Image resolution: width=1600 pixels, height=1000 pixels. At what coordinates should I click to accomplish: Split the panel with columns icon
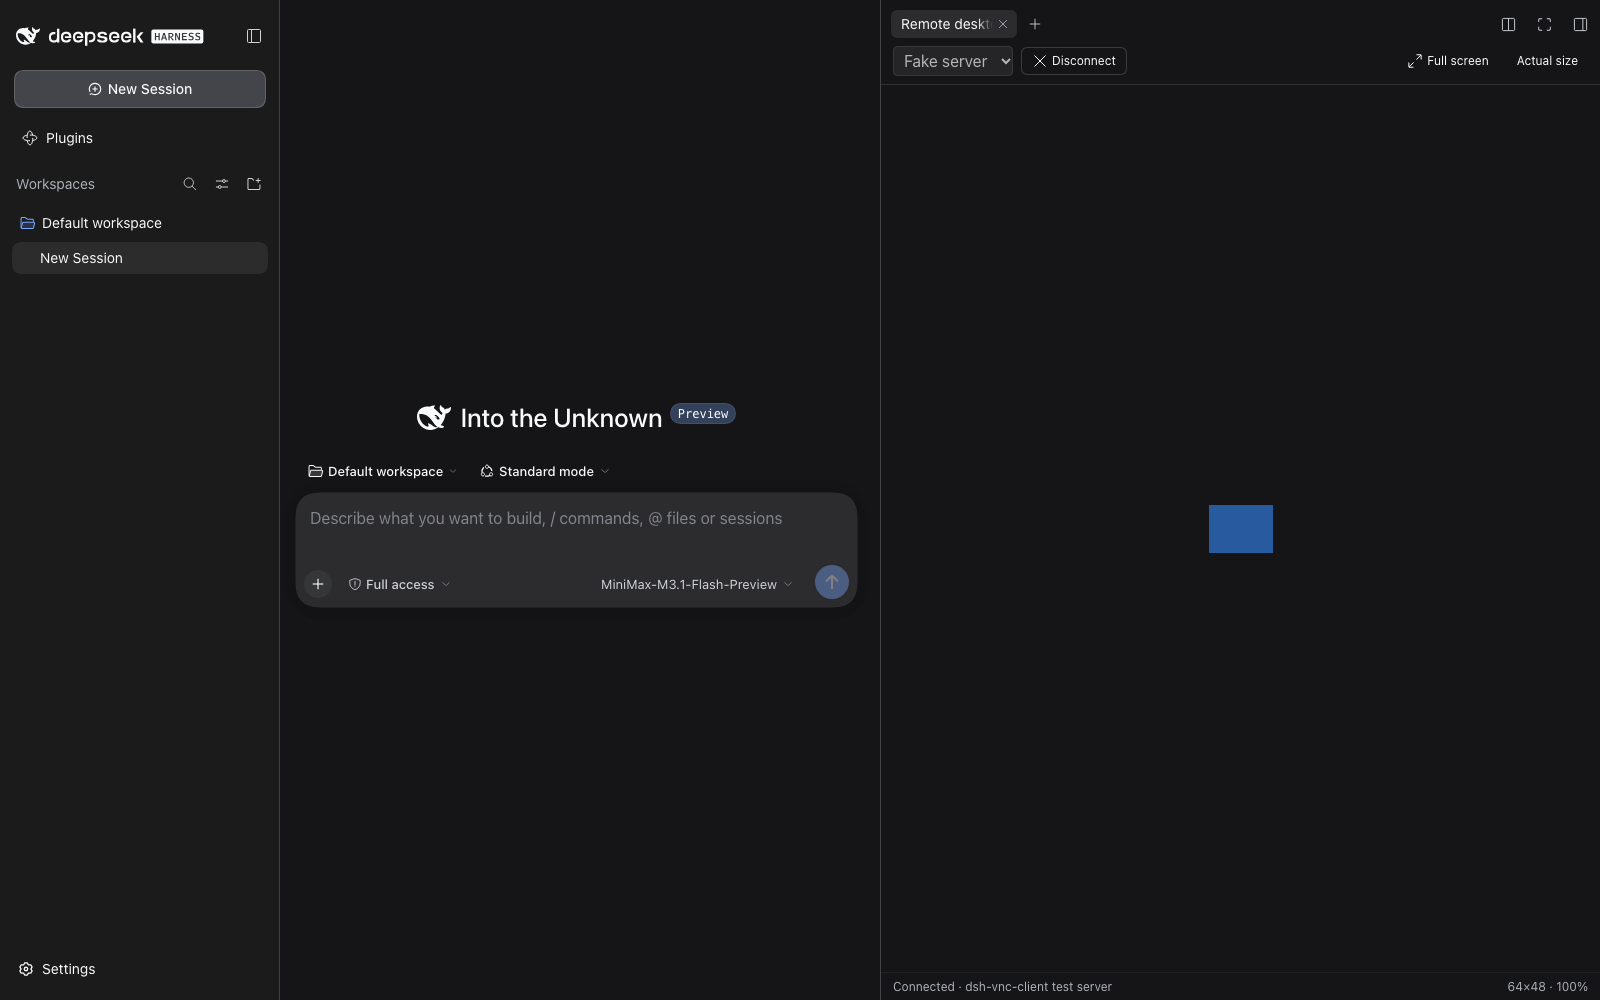click(1509, 24)
